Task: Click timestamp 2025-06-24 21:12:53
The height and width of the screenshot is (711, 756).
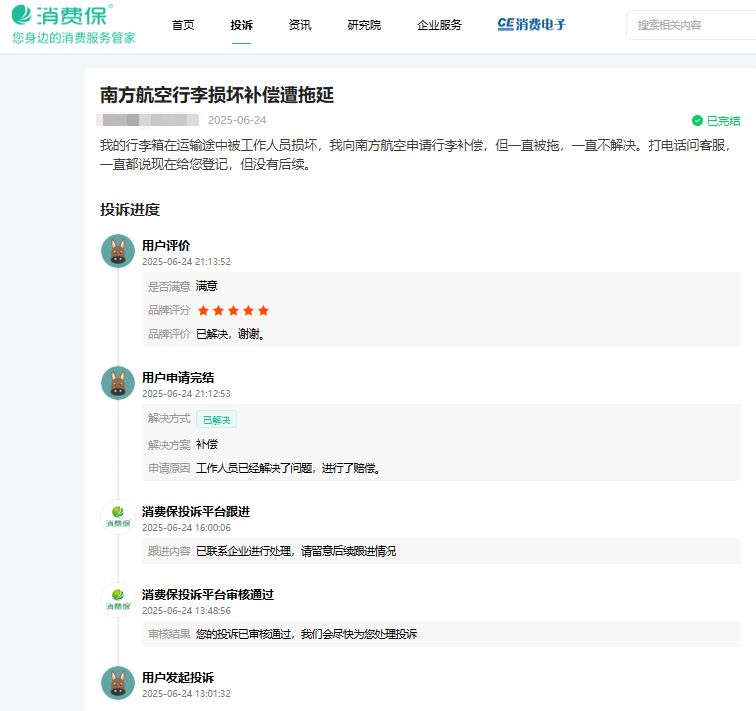Action: tap(186, 394)
